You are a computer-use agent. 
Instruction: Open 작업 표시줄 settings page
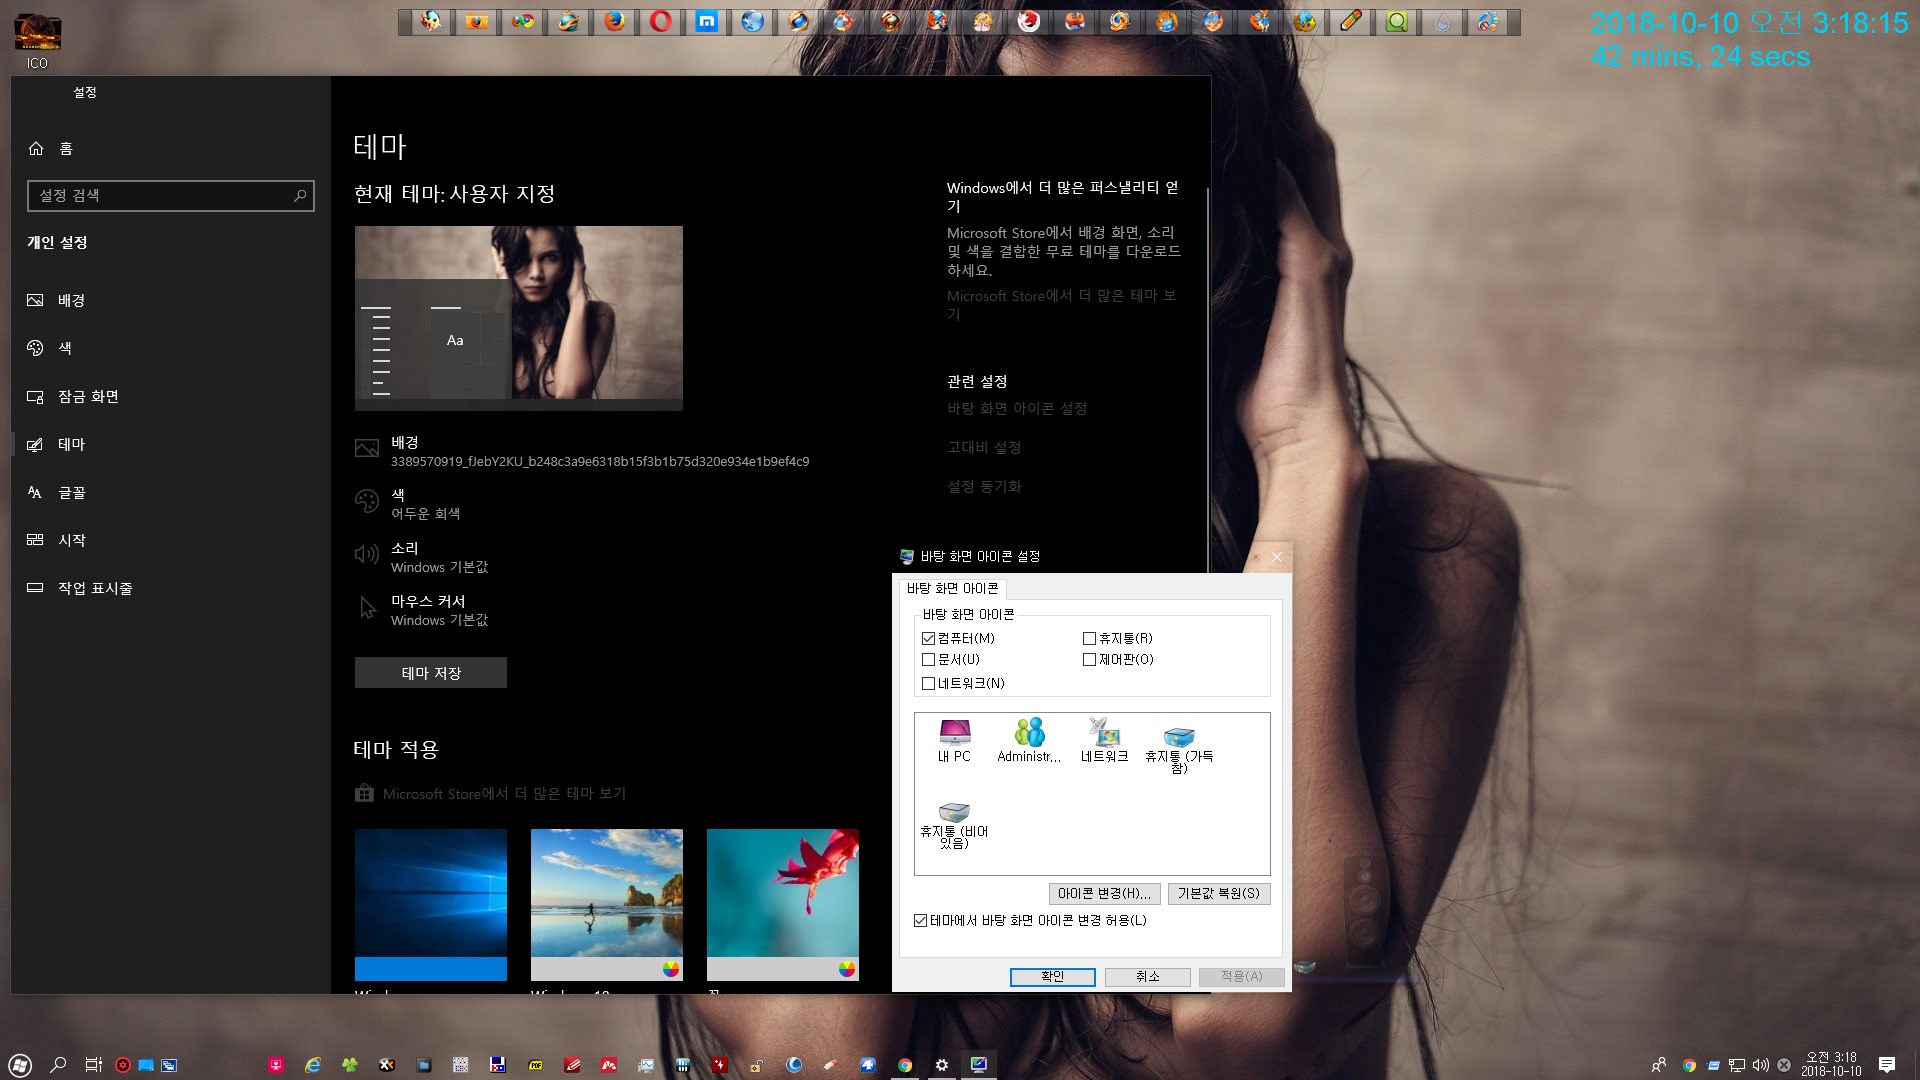(x=170, y=588)
